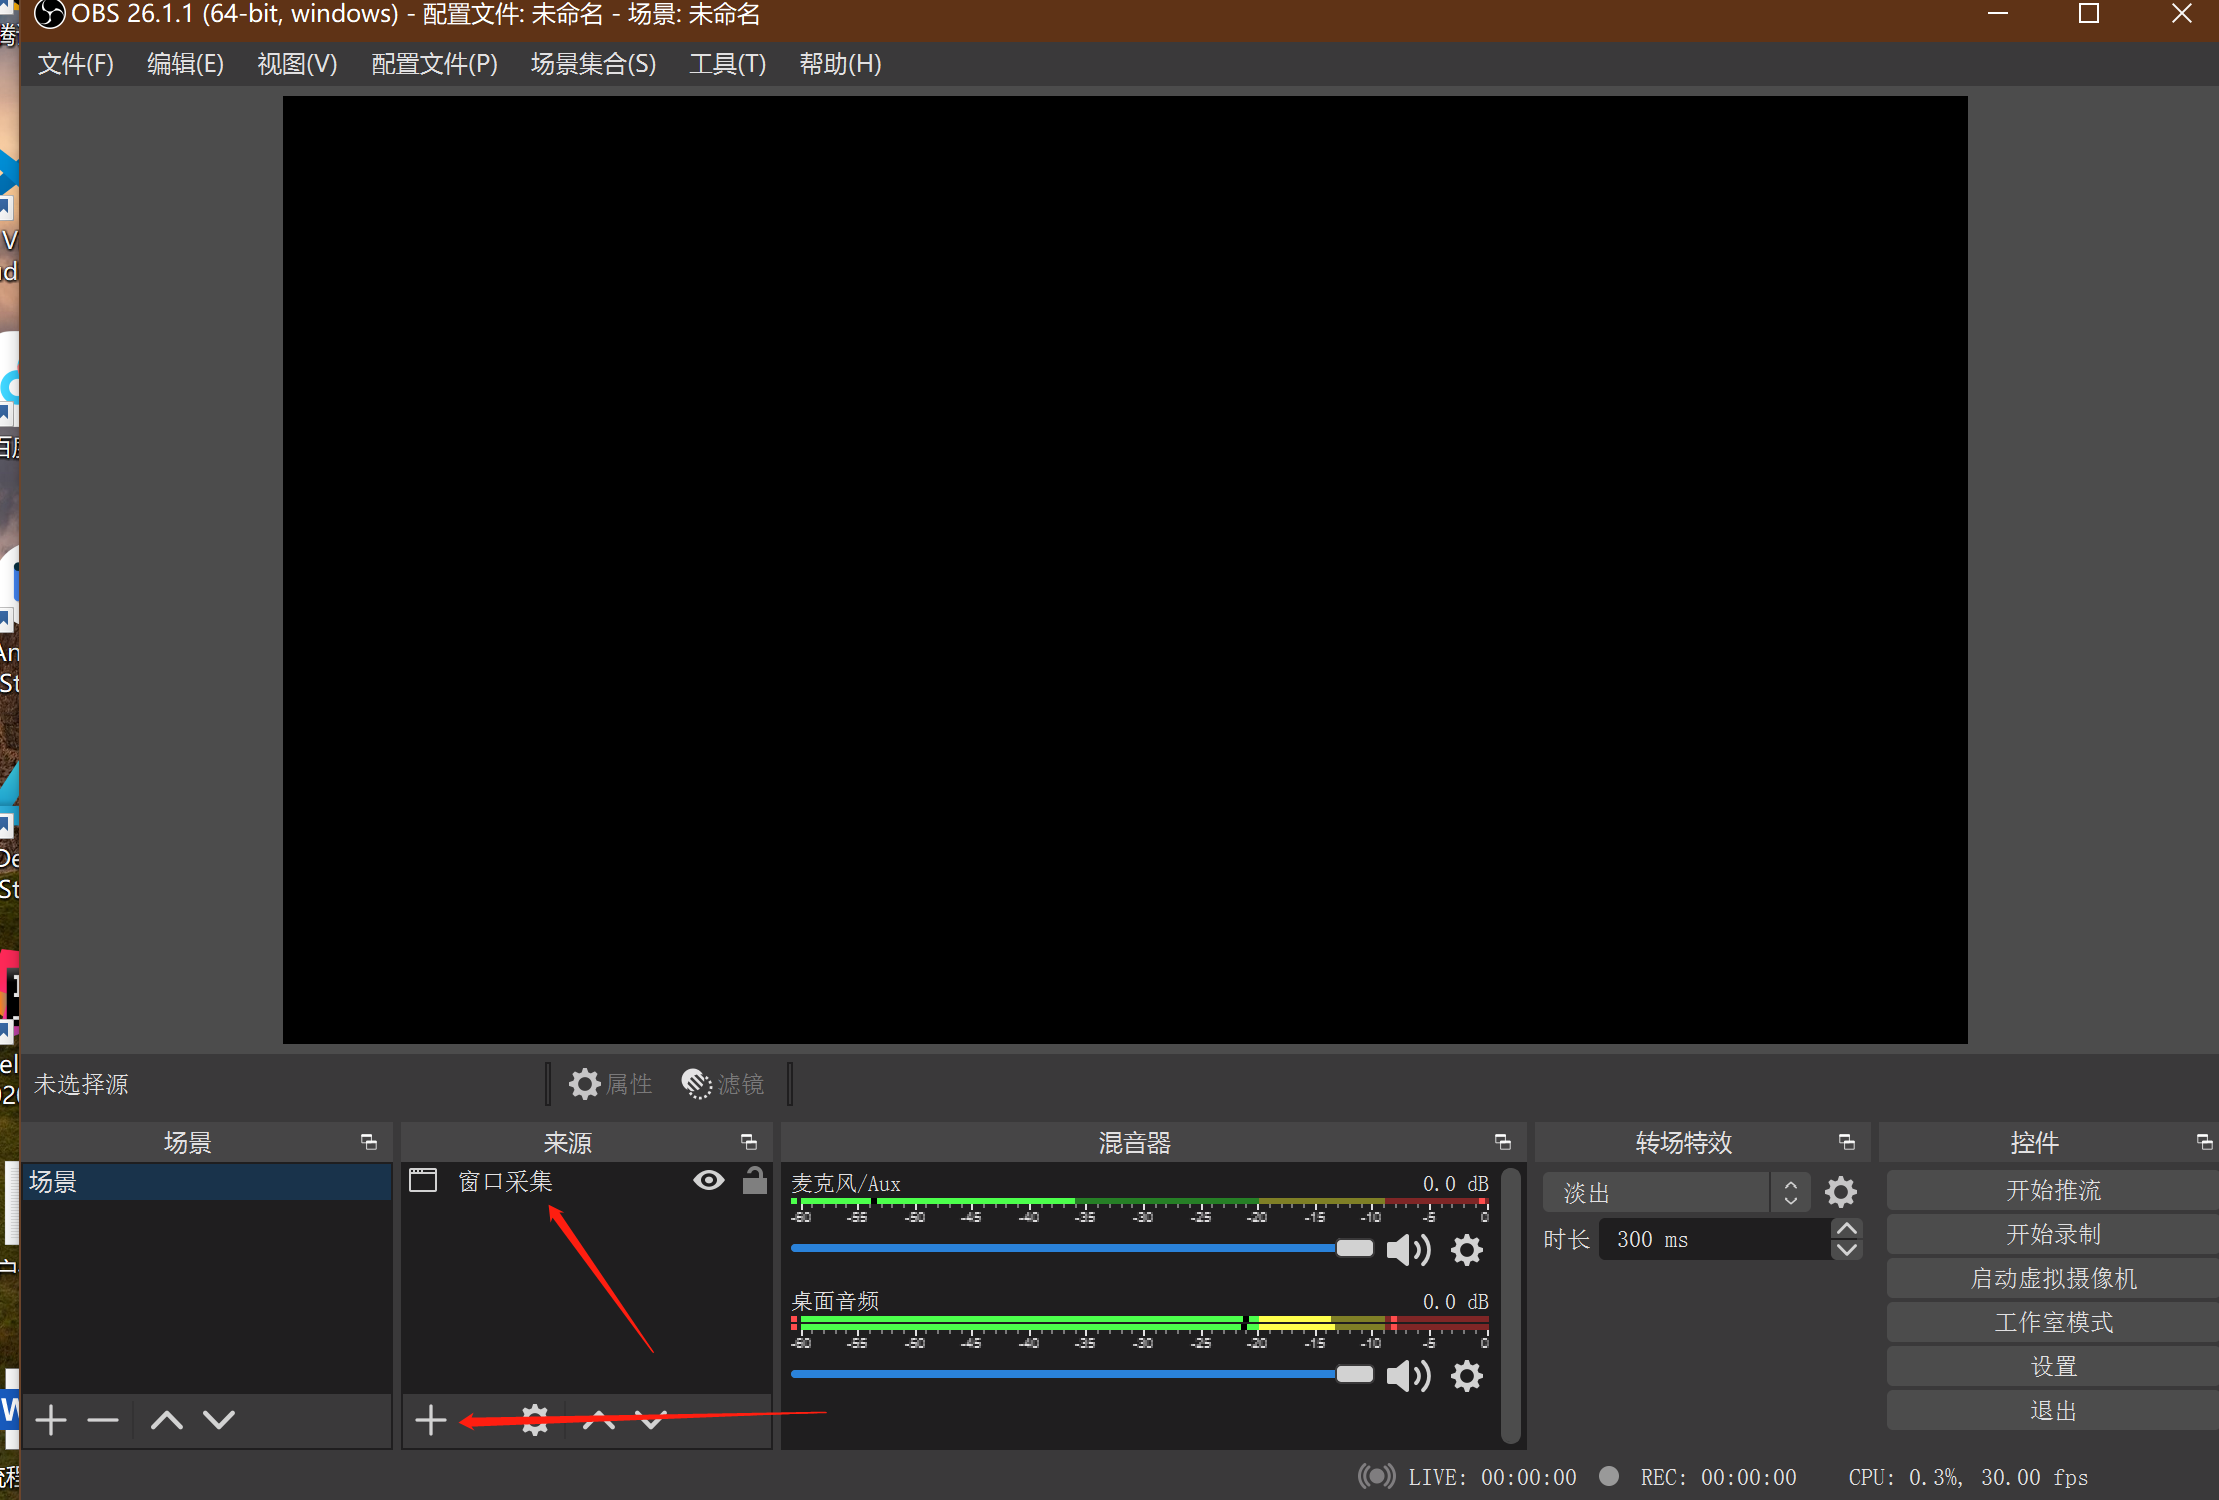
Task: Remove selected scene with minus icon
Action: [103, 1420]
